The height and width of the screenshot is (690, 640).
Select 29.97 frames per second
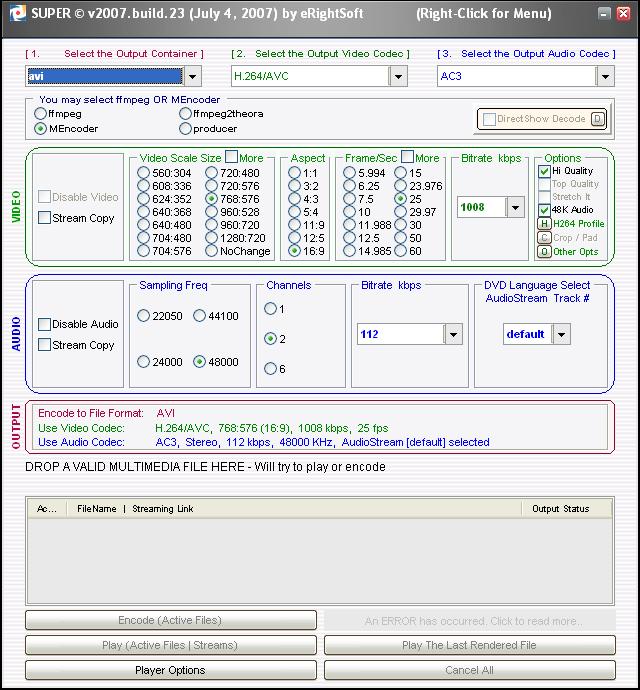pos(401,212)
